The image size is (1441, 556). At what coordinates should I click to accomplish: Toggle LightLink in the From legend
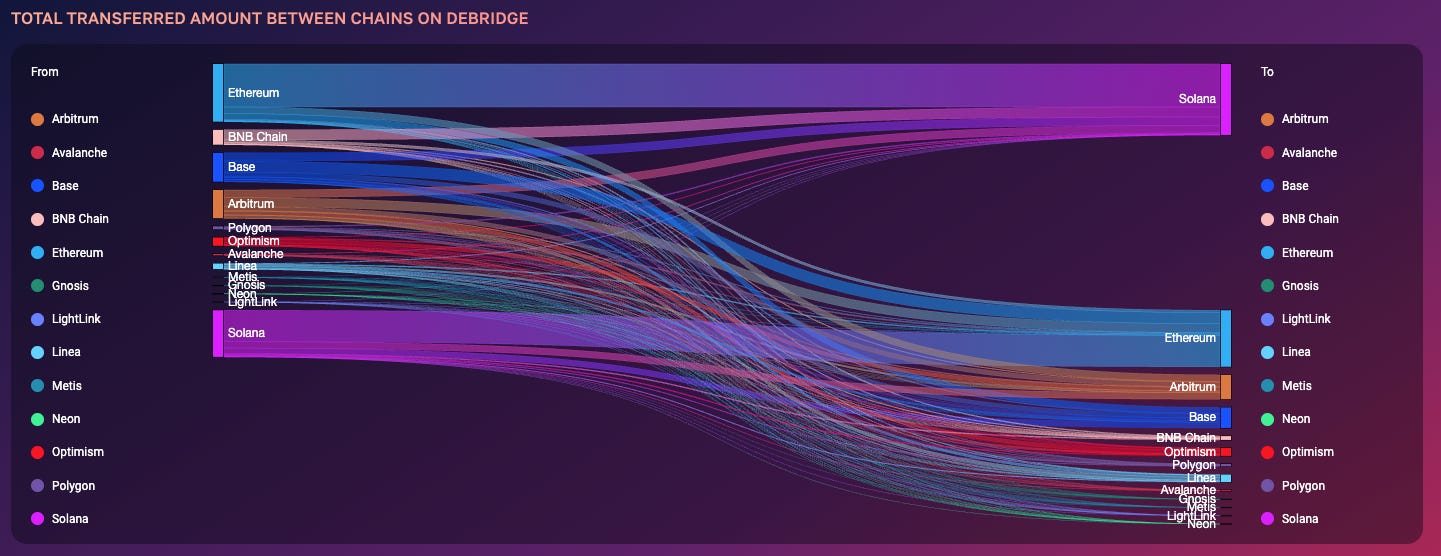tap(66, 319)
